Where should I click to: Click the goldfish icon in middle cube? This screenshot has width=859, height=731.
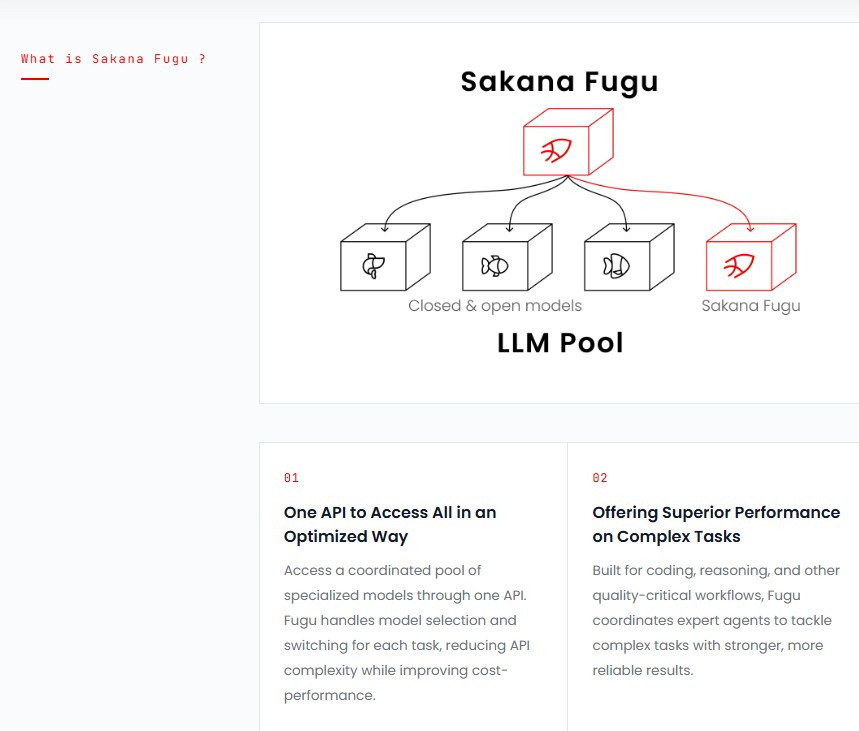495,266
